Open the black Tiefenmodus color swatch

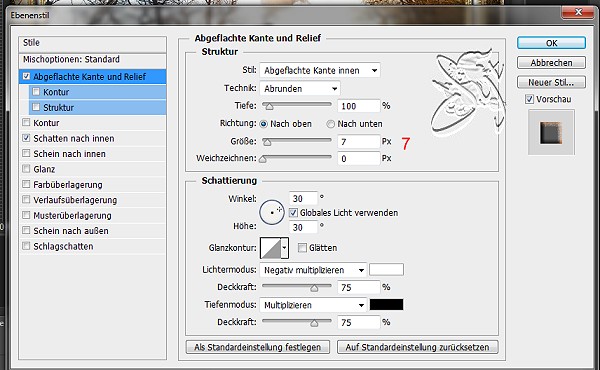coord(386,305)
